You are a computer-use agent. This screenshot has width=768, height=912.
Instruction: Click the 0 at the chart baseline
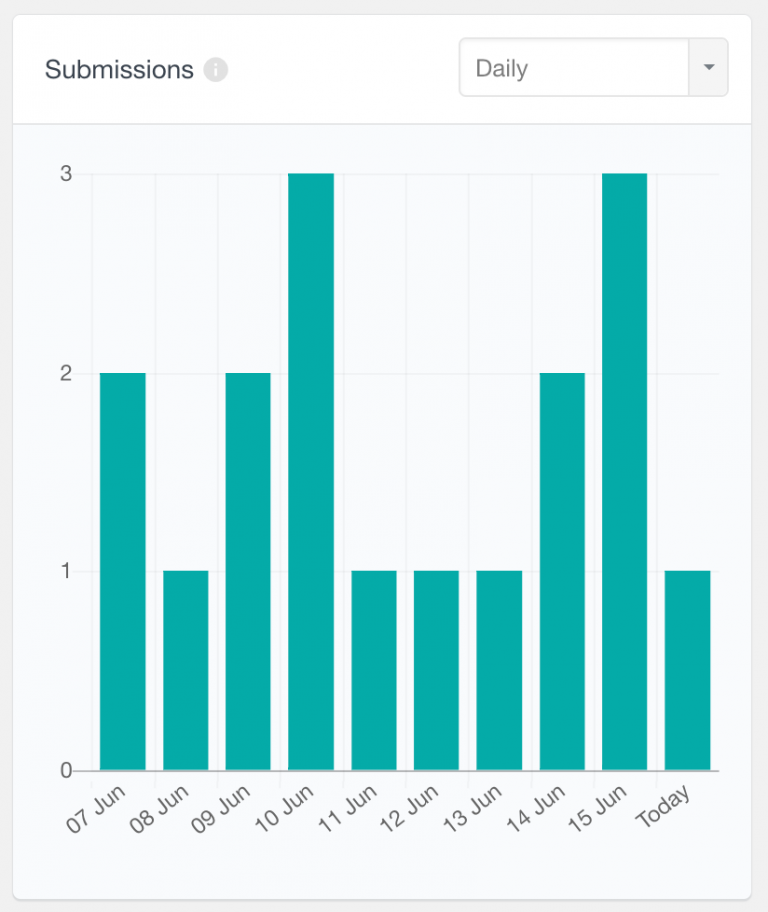click(x=66, y=769)
